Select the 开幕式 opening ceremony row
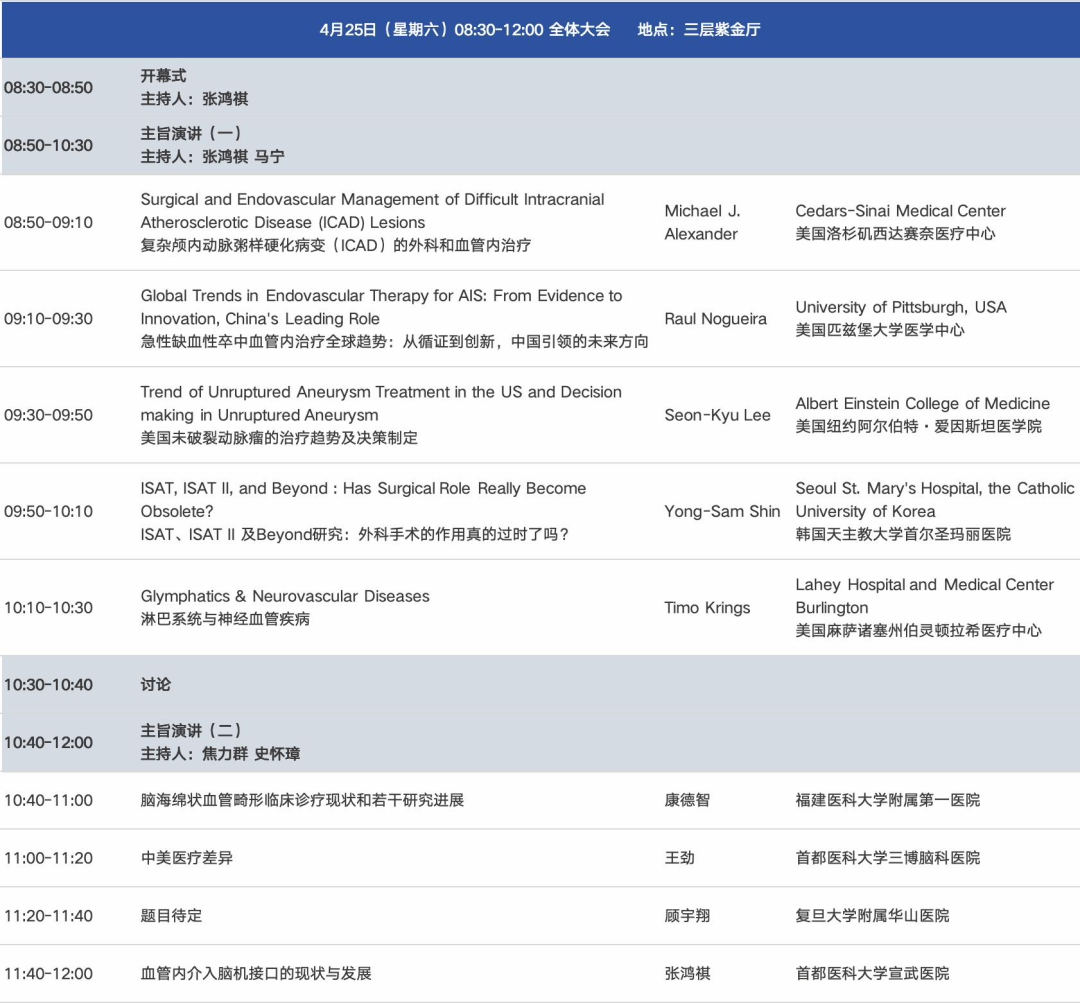This screenshot has width=1080, height=1003. 163,76
